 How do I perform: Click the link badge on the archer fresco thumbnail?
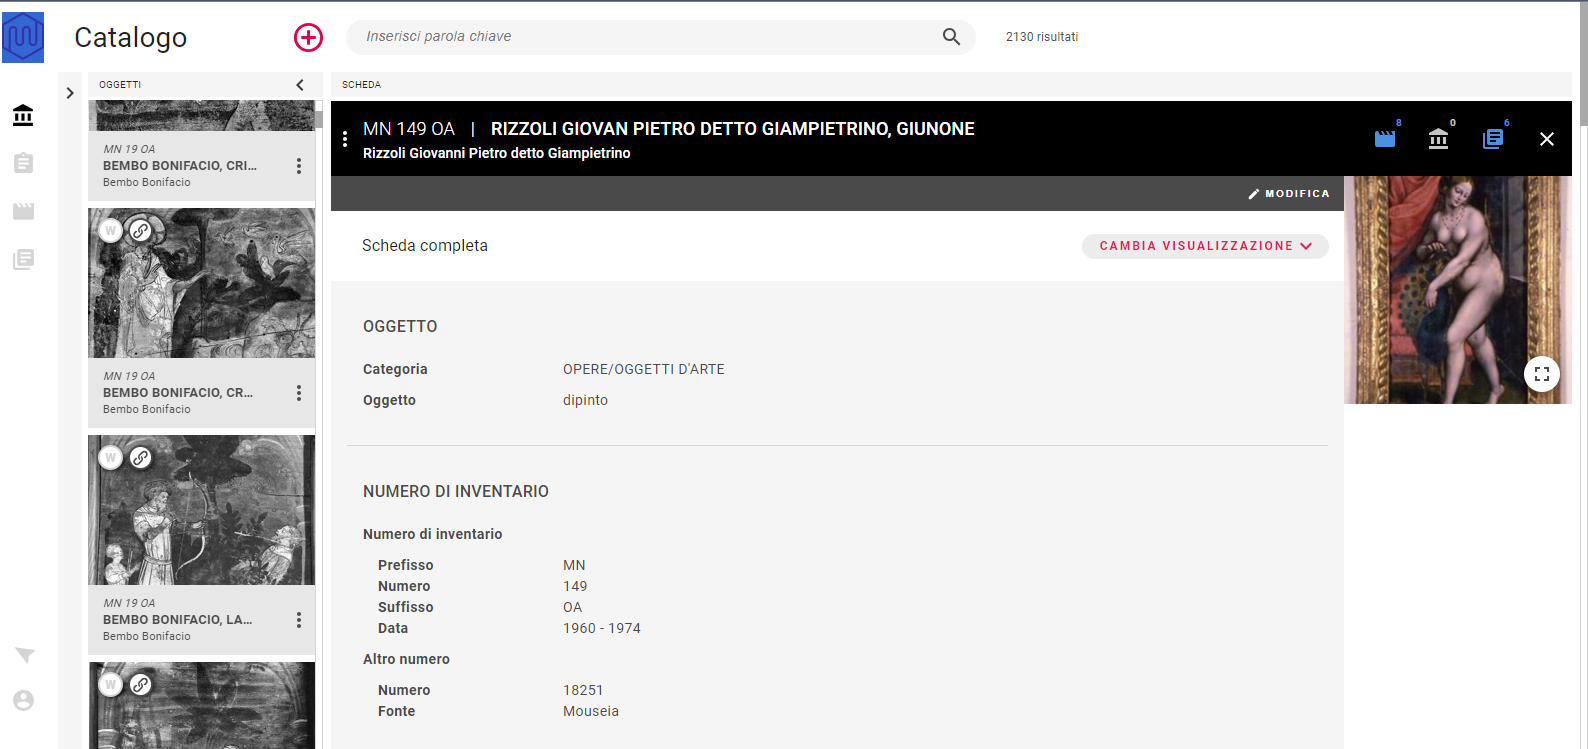tap(141, 458)
